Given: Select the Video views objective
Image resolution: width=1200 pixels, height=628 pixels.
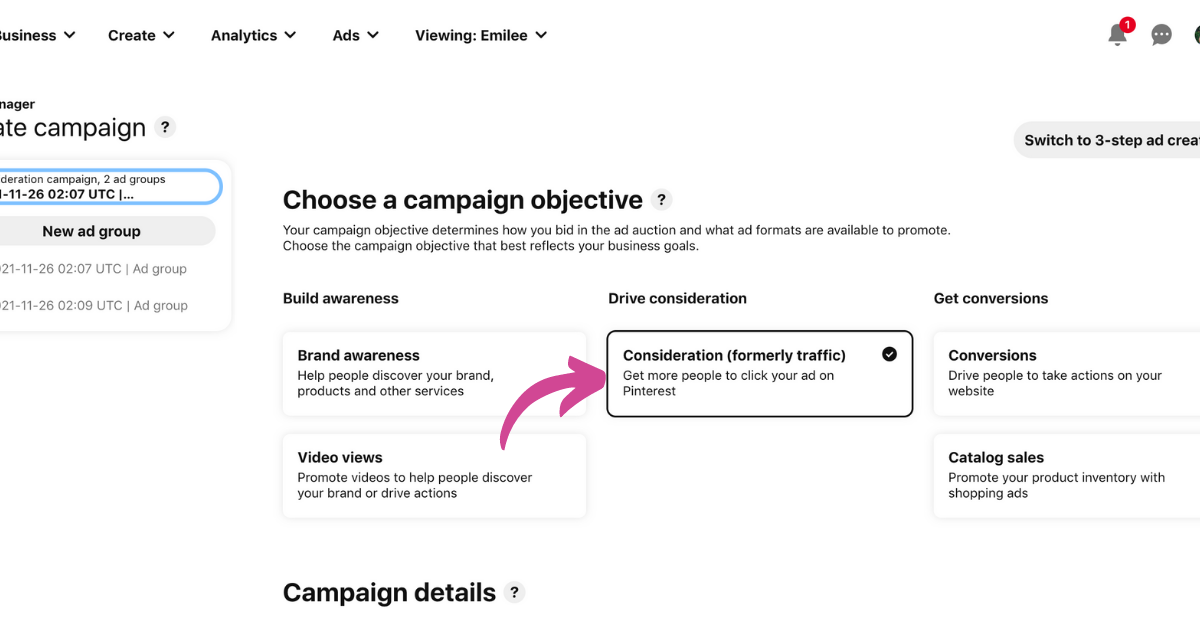Looking at the screenshot, I should tap(434, 475).
